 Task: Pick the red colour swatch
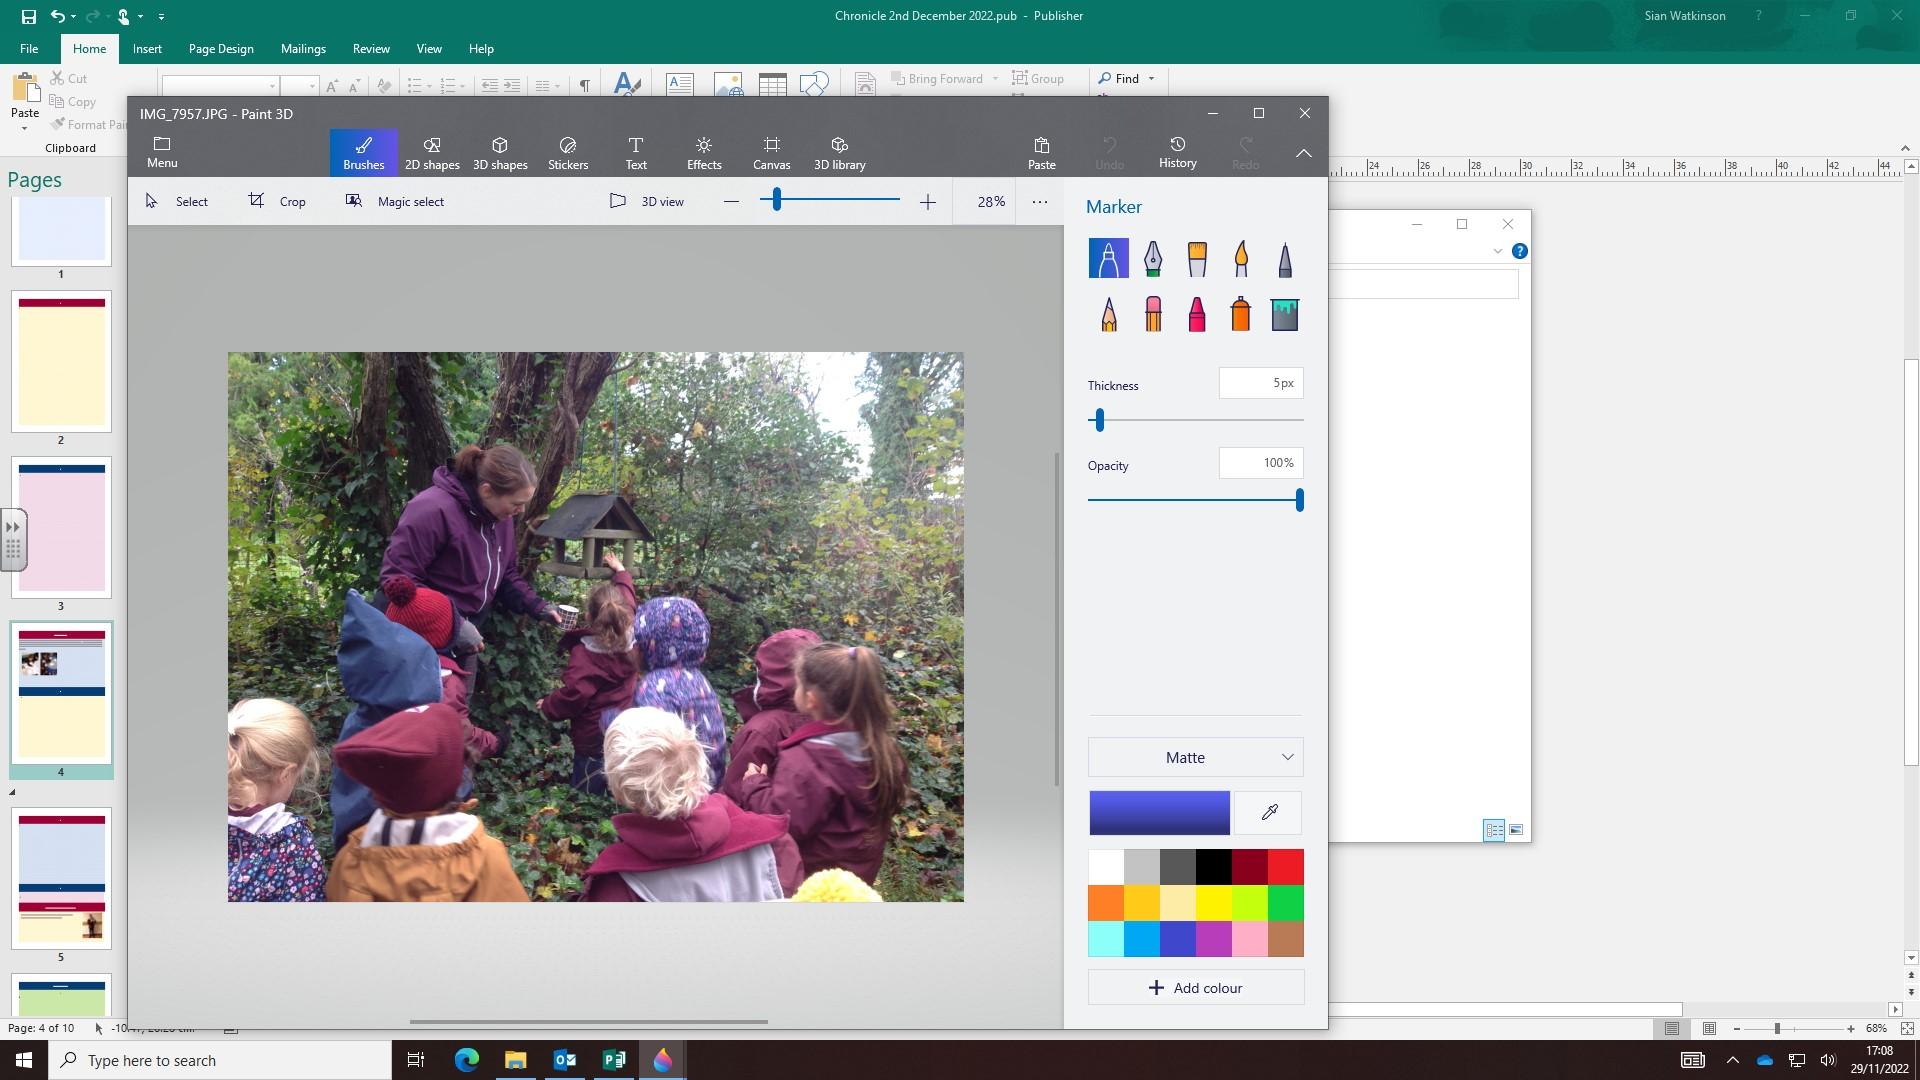coord(1286,866)
